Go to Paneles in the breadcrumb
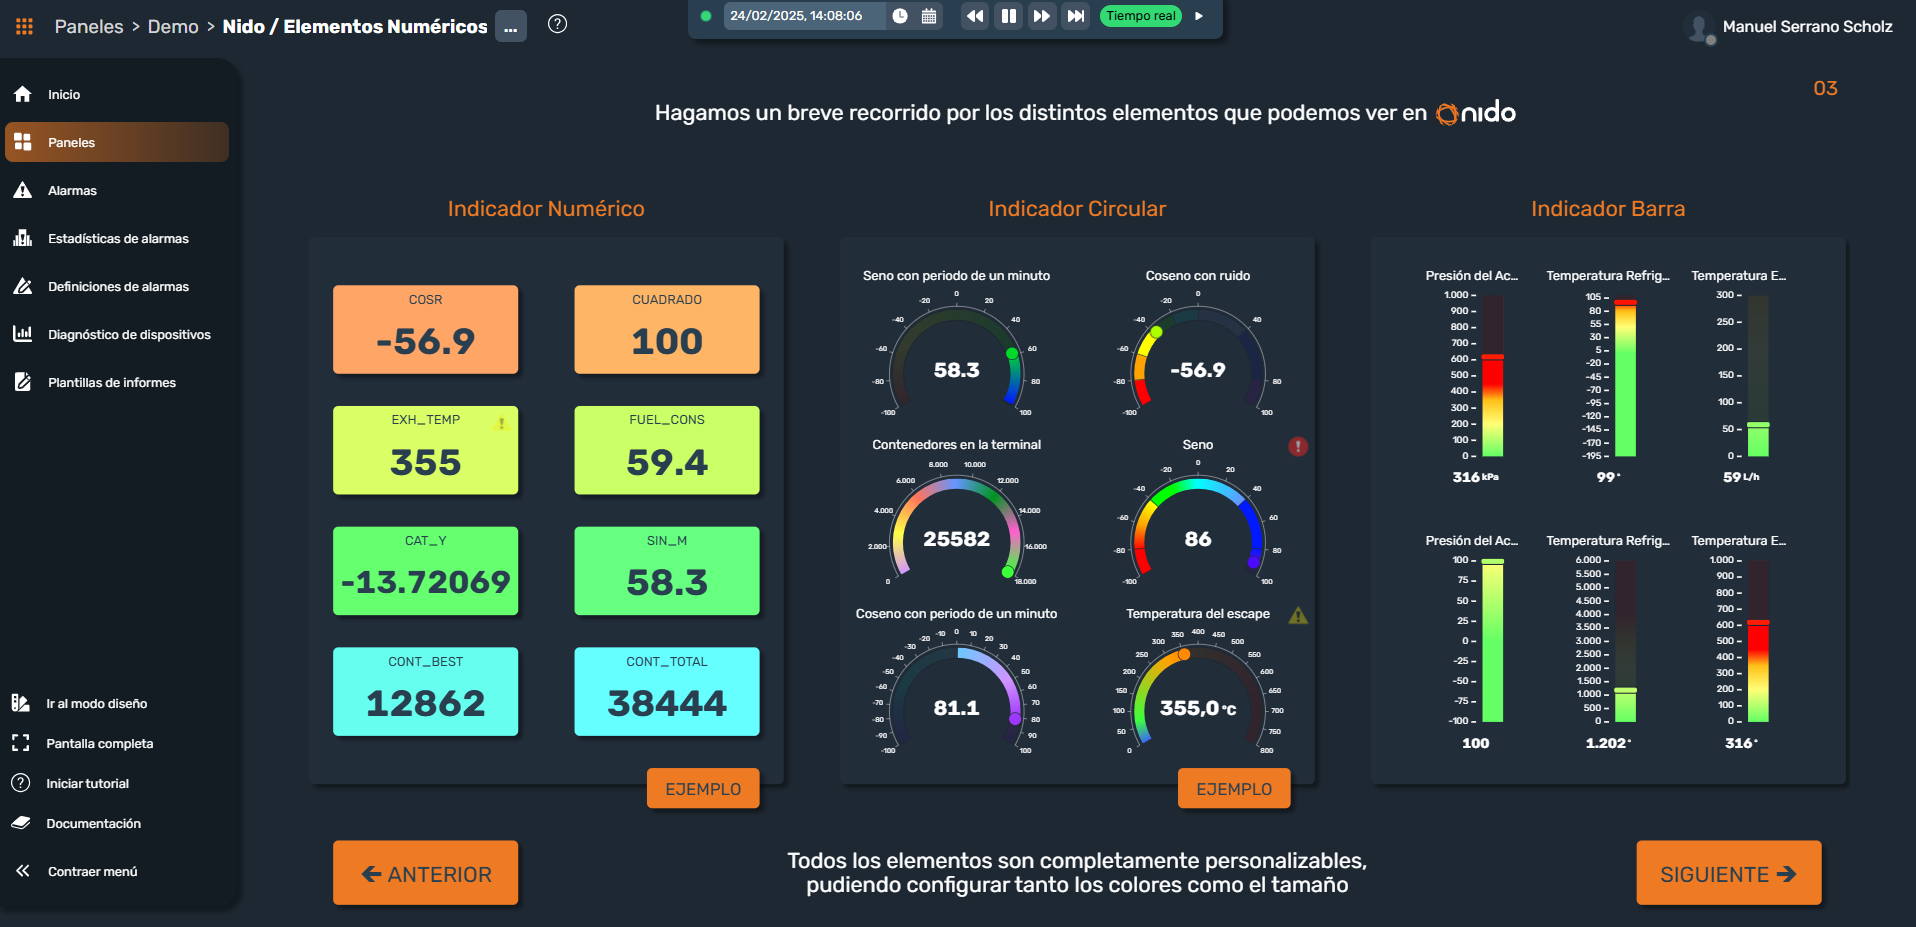Viewport: 1916px width, 927px height. [89, 27]
